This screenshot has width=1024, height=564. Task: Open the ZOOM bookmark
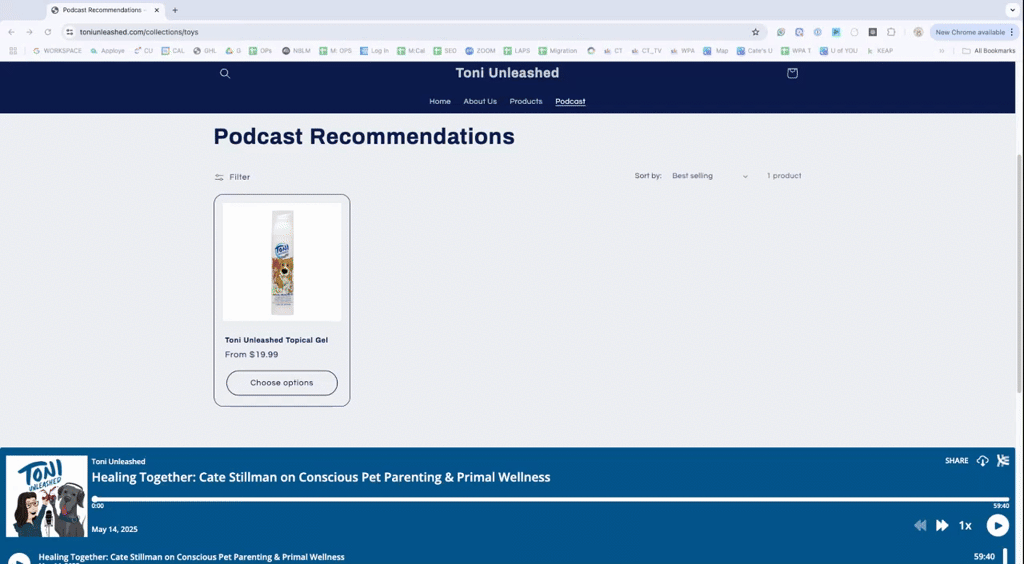(x=480, y=51)
